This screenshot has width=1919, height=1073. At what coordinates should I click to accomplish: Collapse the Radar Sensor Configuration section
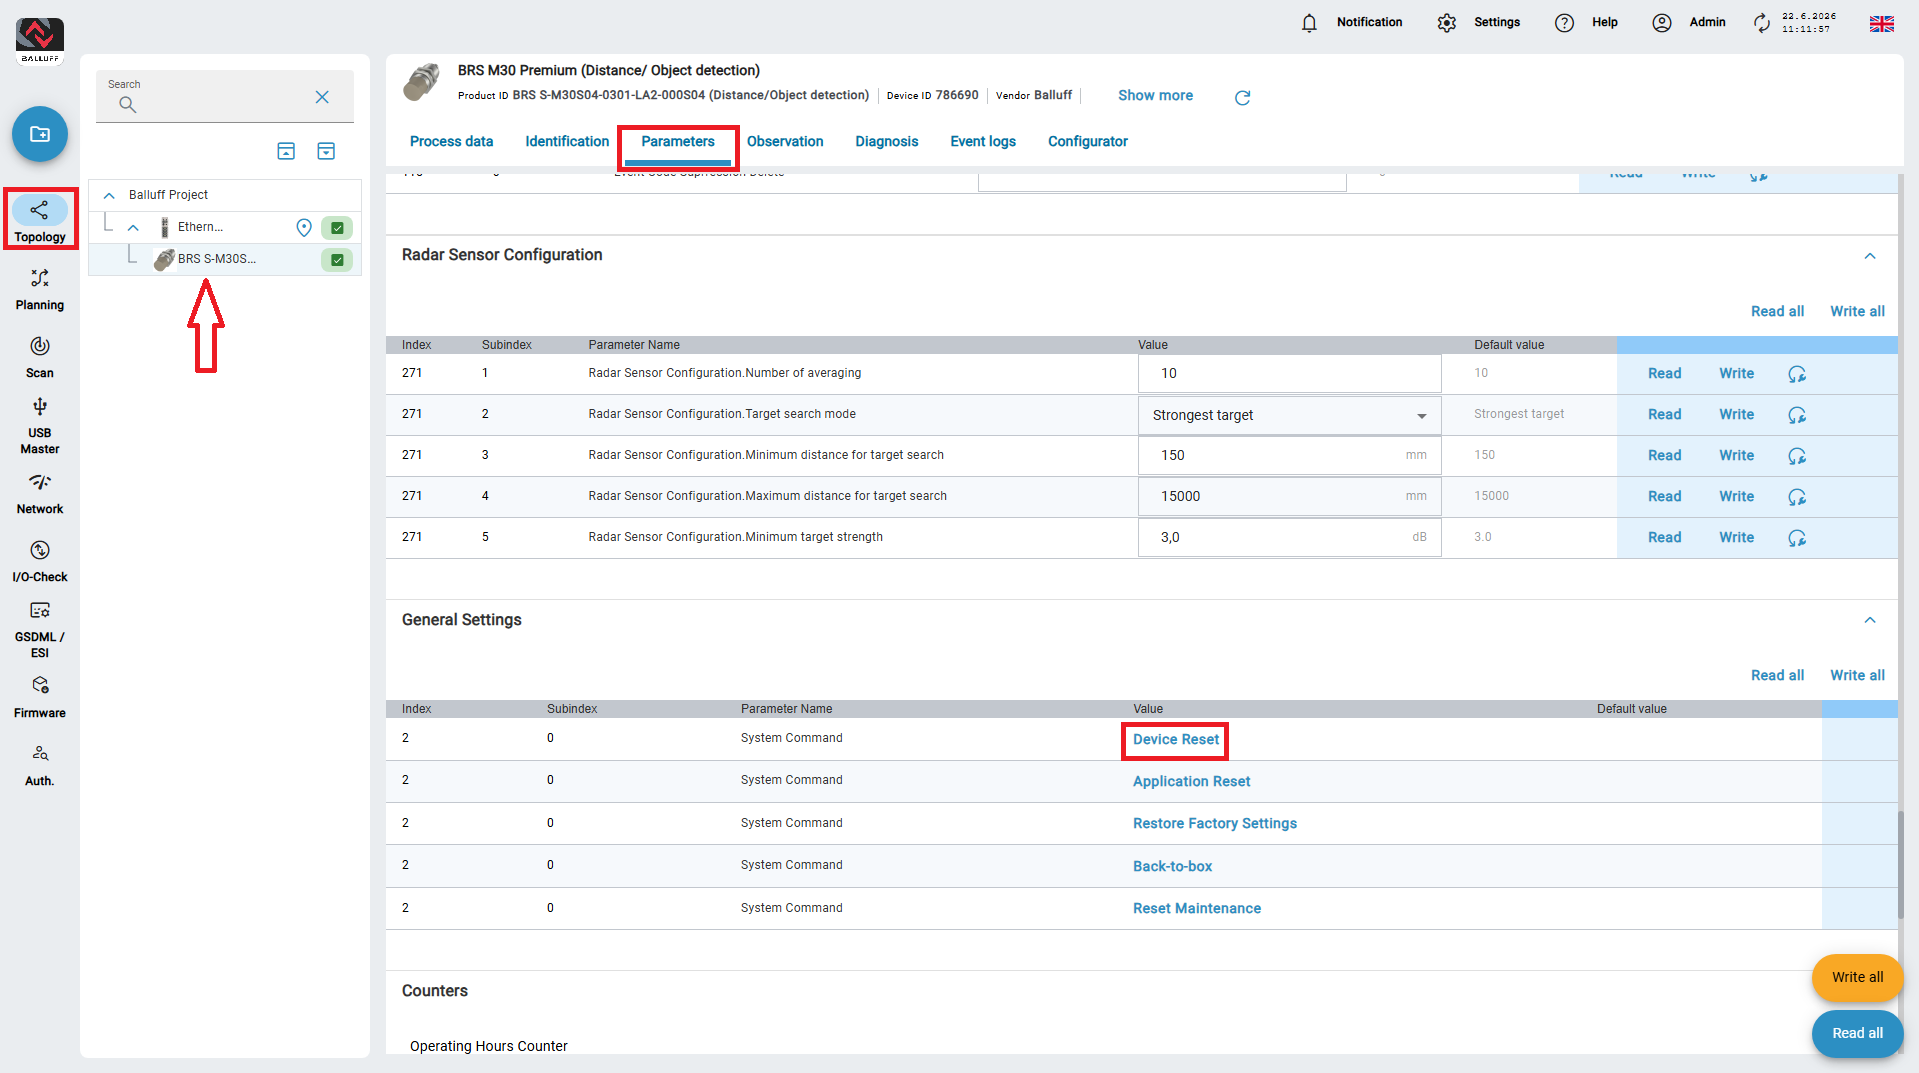1869,256
